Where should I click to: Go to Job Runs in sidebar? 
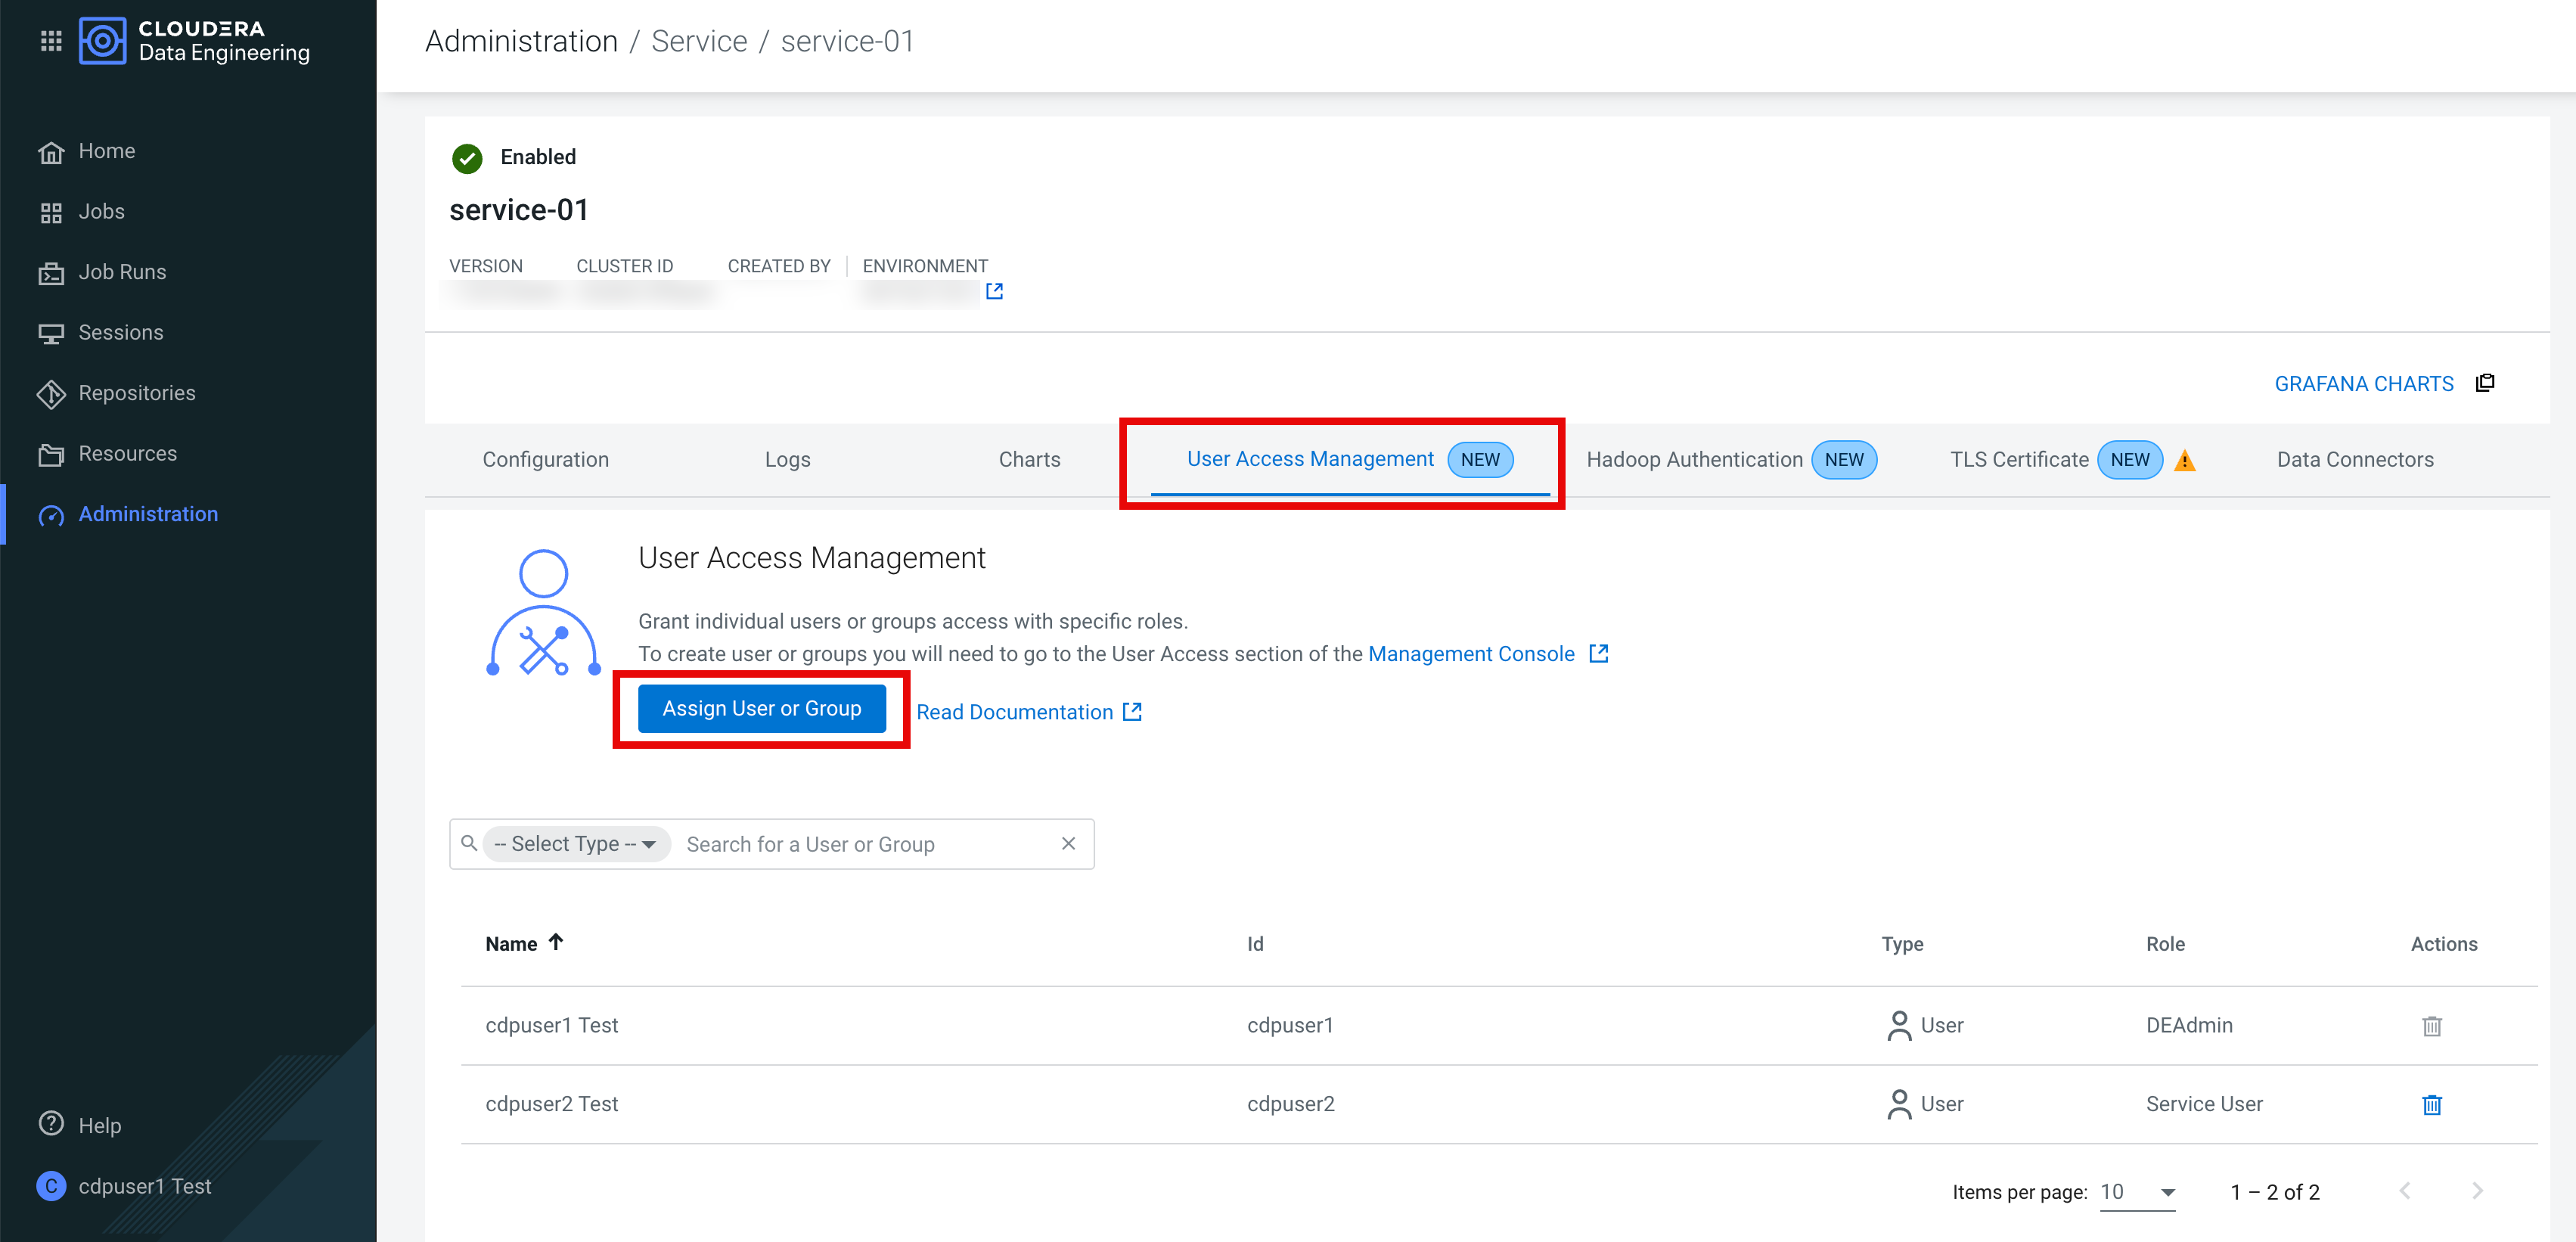click(x=122, y=272)
